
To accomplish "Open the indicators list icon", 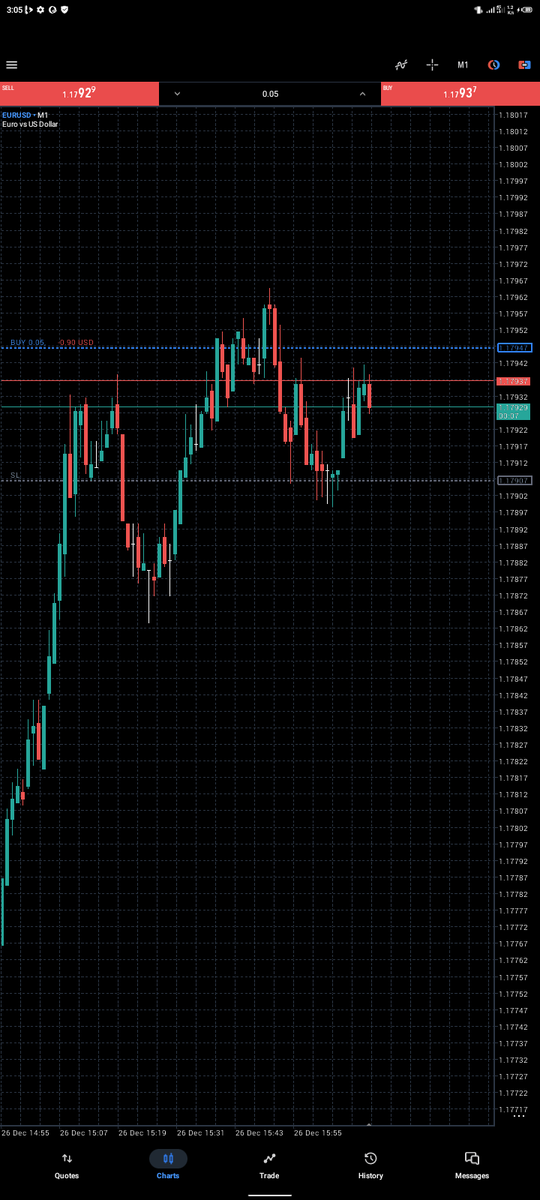I will (x=401, y=65).
